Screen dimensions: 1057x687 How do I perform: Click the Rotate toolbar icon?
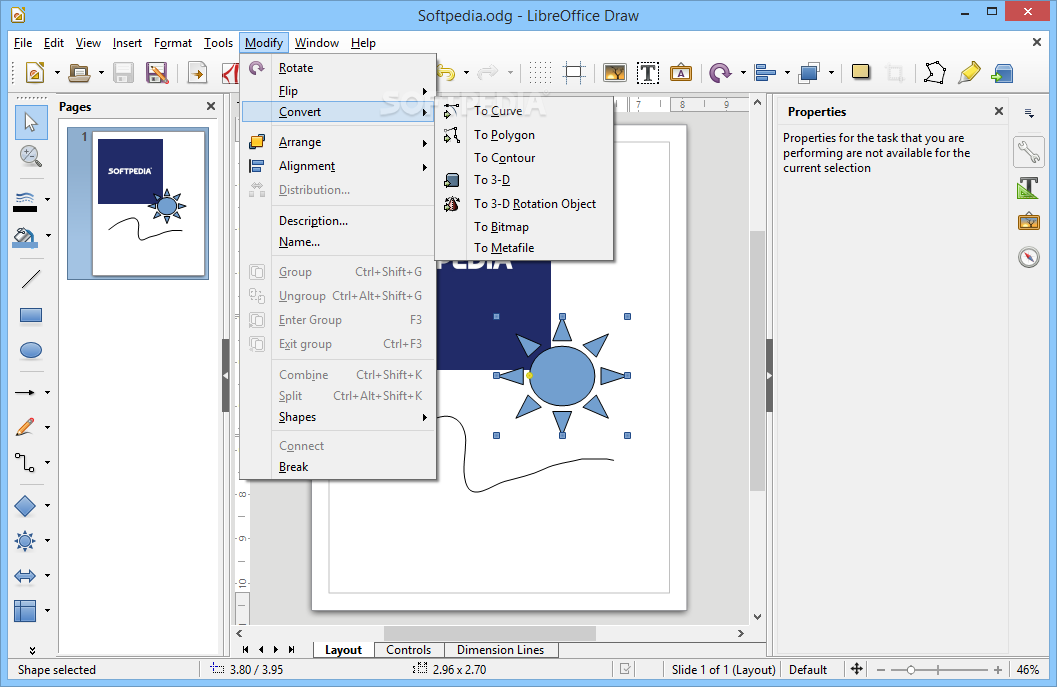tap(720, 72)
